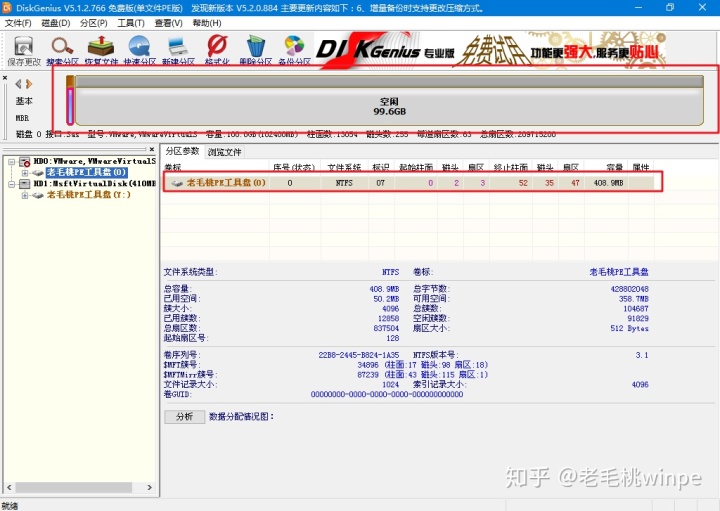Click the DiskGenius 专业版 banner advertisement
The height and width of the screenshot is (511, 720).
click(x=490, y=51)
